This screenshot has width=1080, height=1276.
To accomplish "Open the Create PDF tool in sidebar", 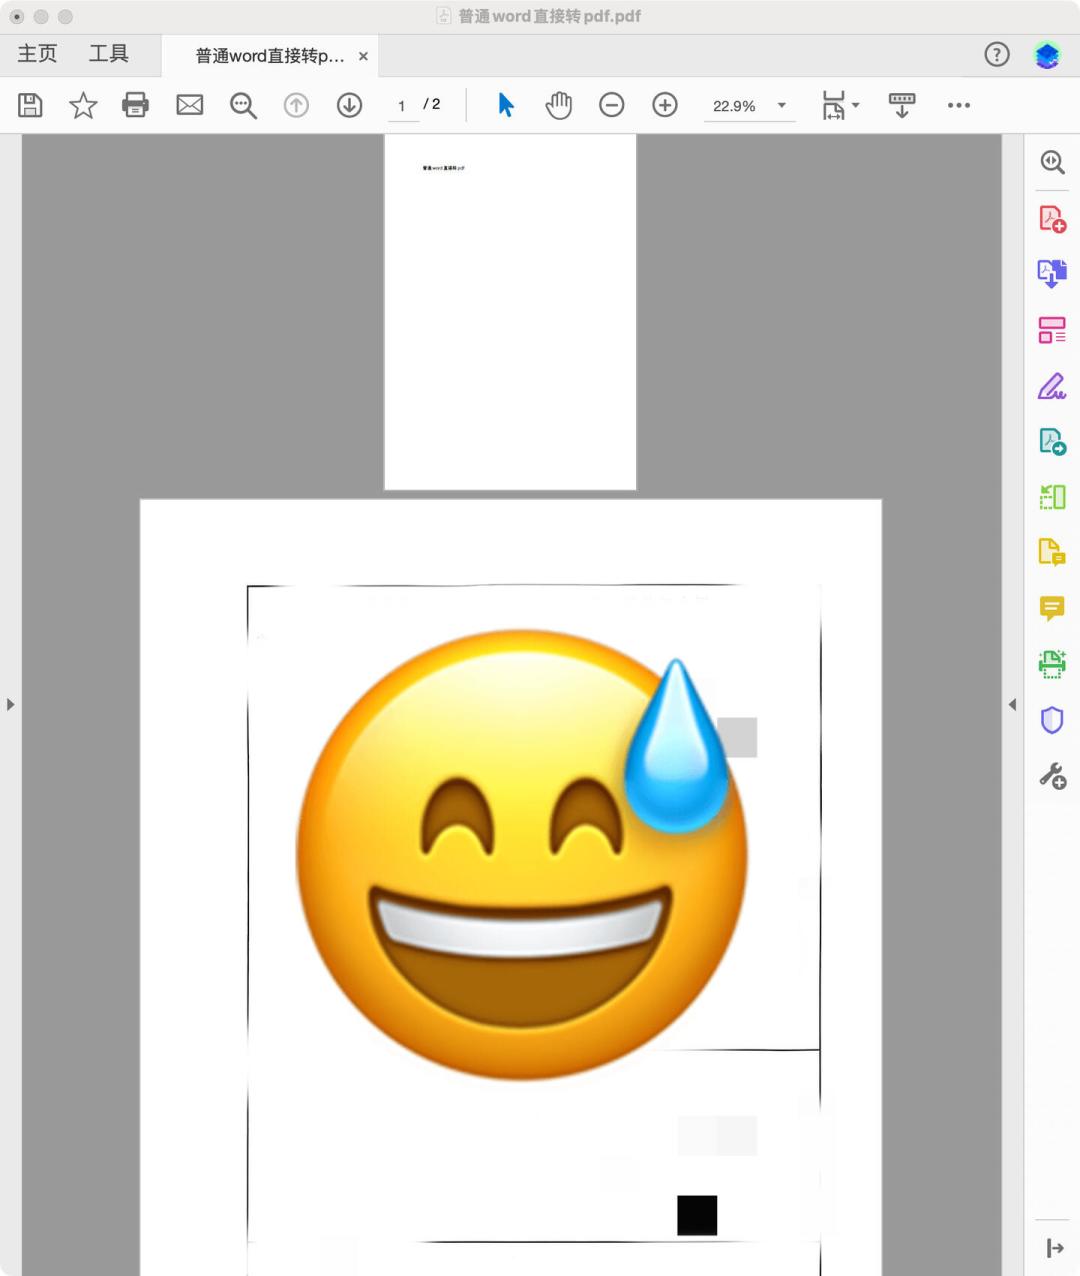I will 1052,218.
